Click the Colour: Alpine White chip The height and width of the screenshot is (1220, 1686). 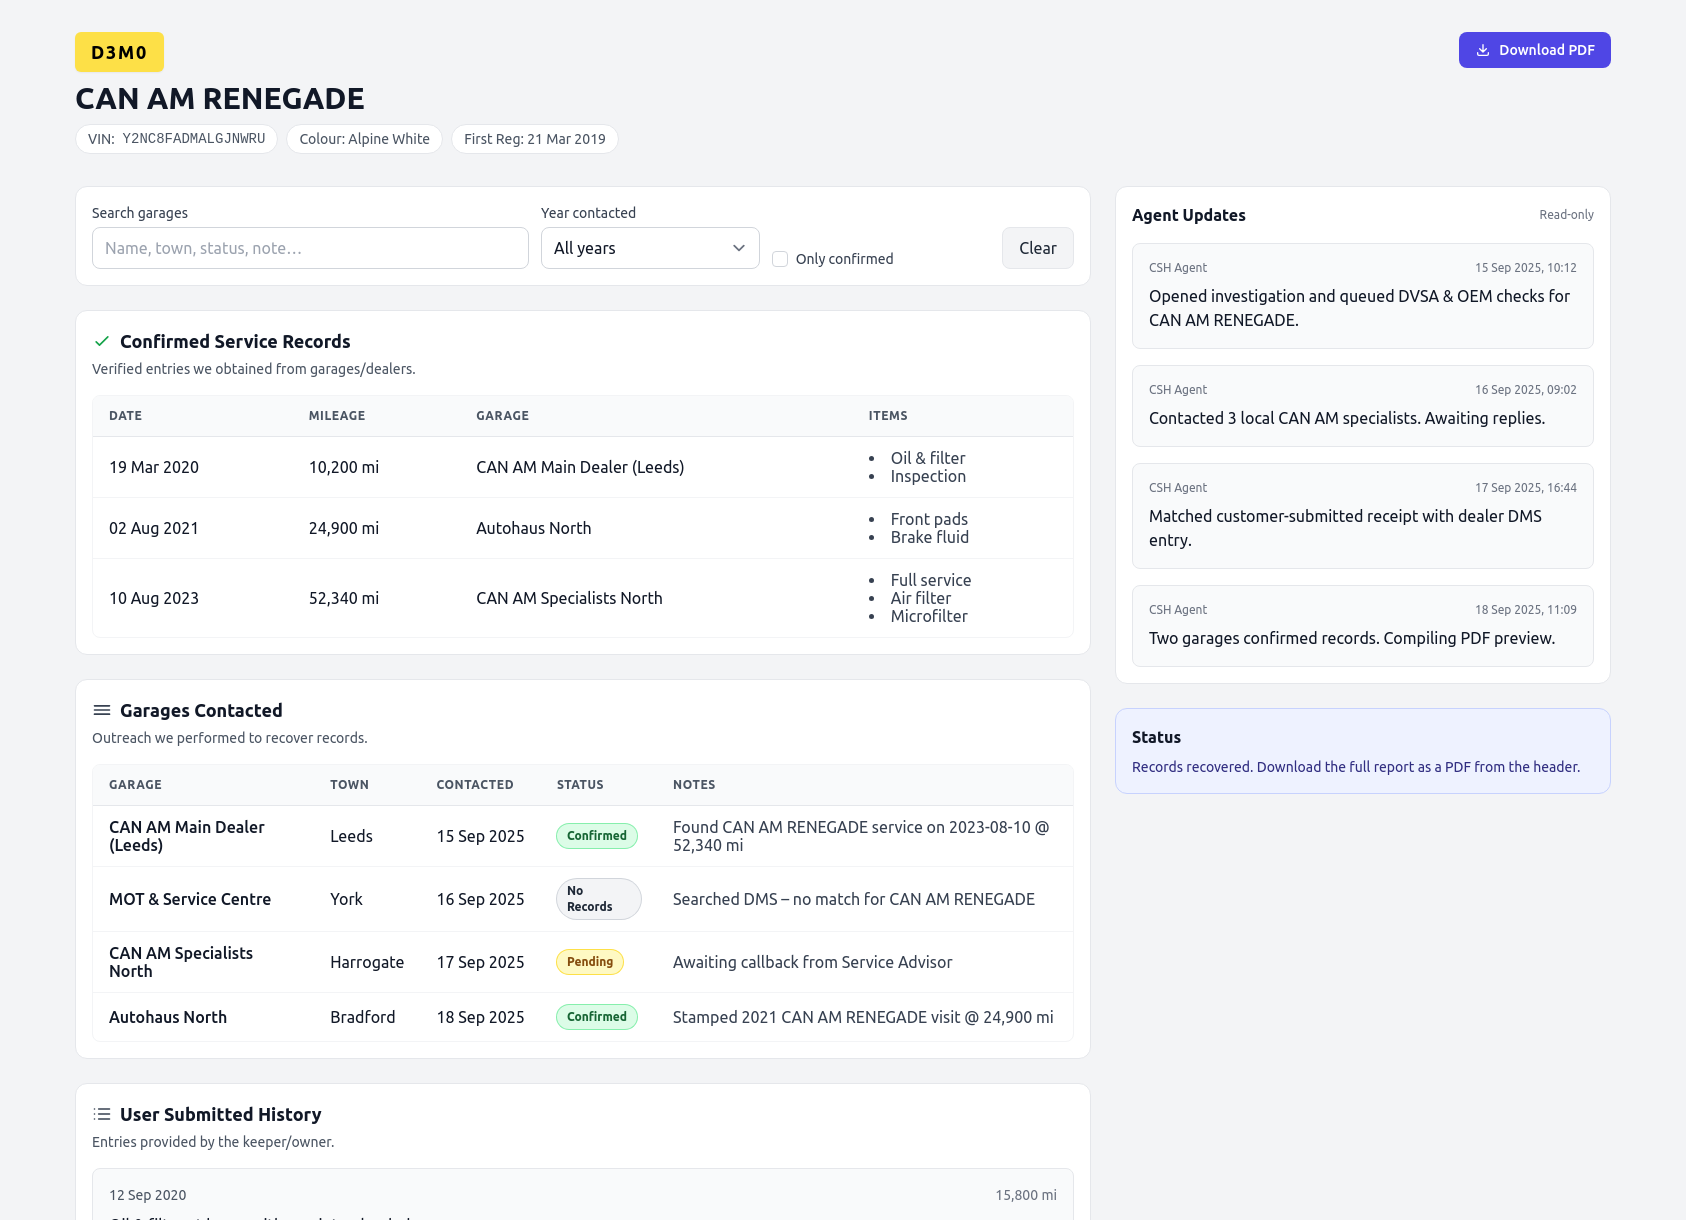364,139
